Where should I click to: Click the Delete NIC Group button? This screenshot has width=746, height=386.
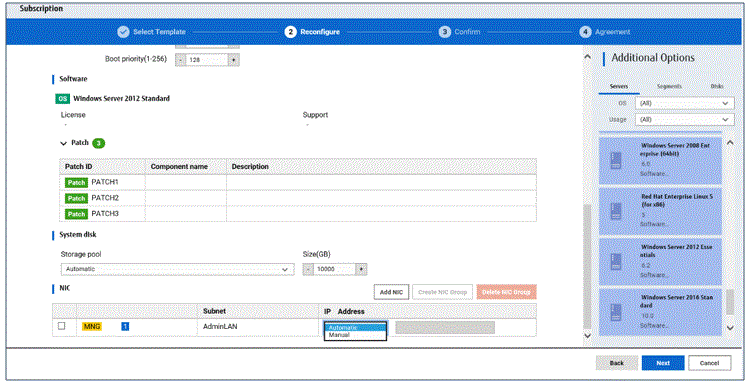(x=506, y=292)
